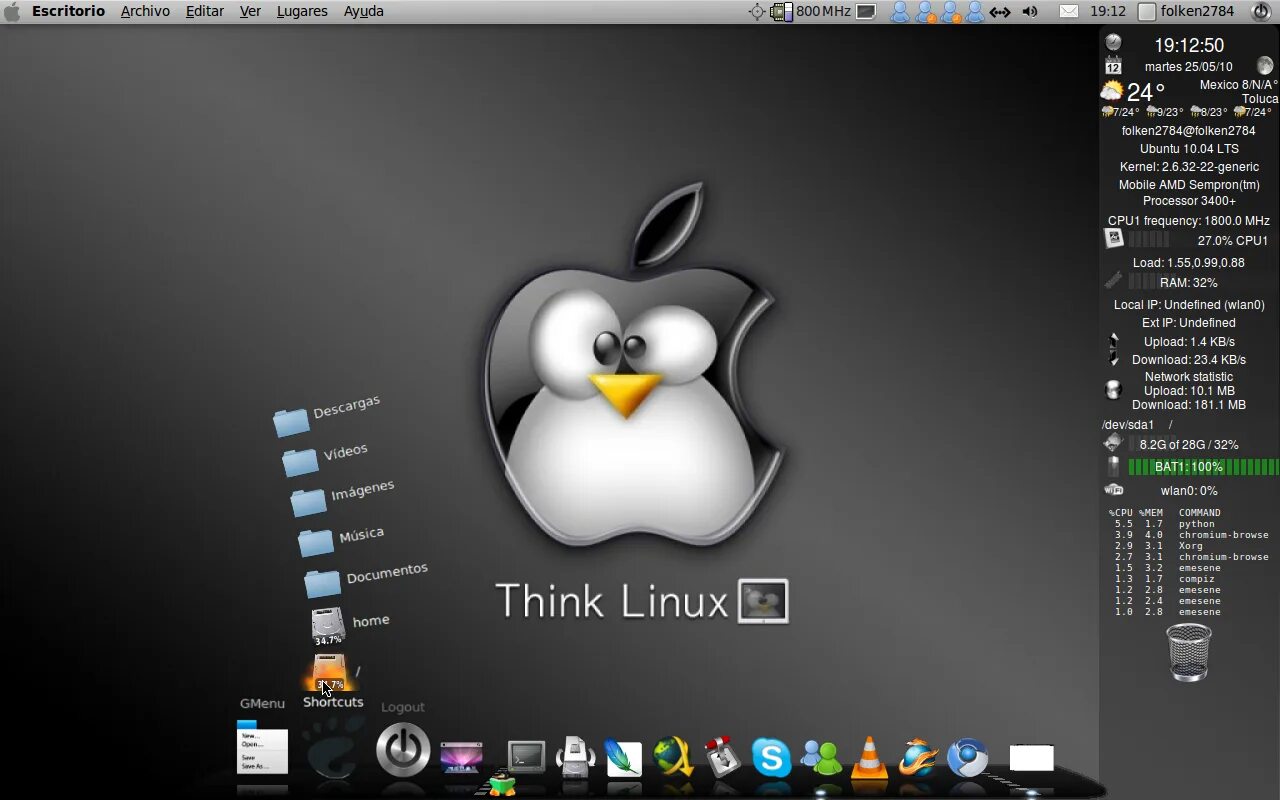Launch the terminal from the dock
Viewport: 1280px width, 800px height.
(x=526, y=757)
